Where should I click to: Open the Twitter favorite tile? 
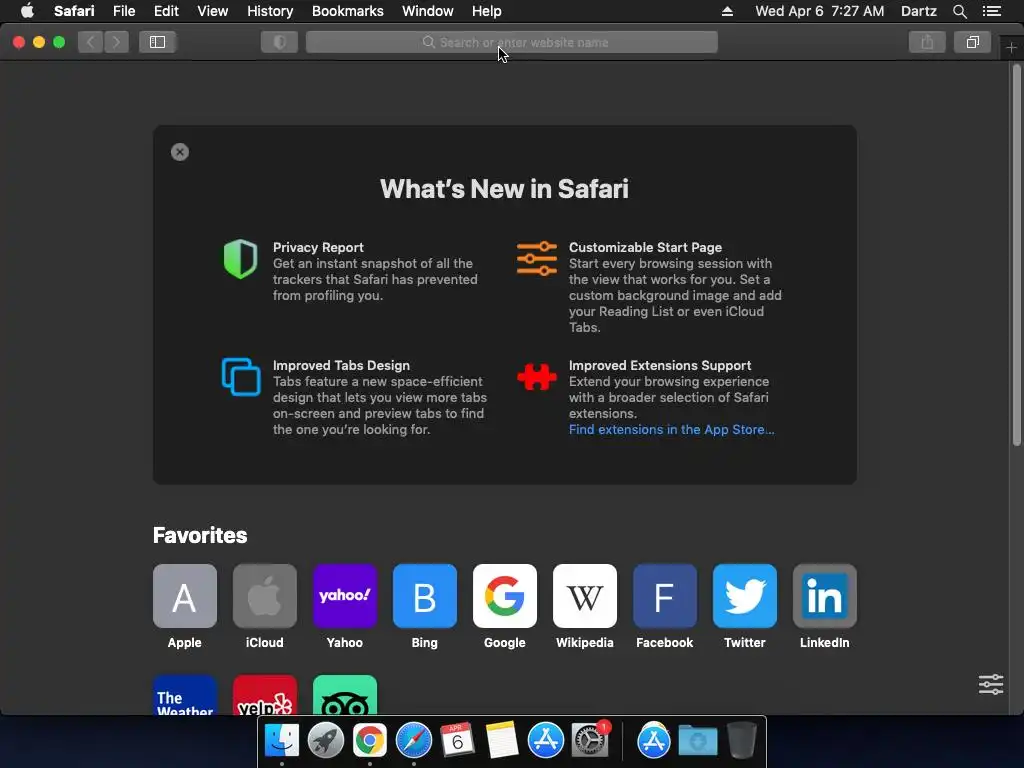pyautogui.click(x=744, y=596)
